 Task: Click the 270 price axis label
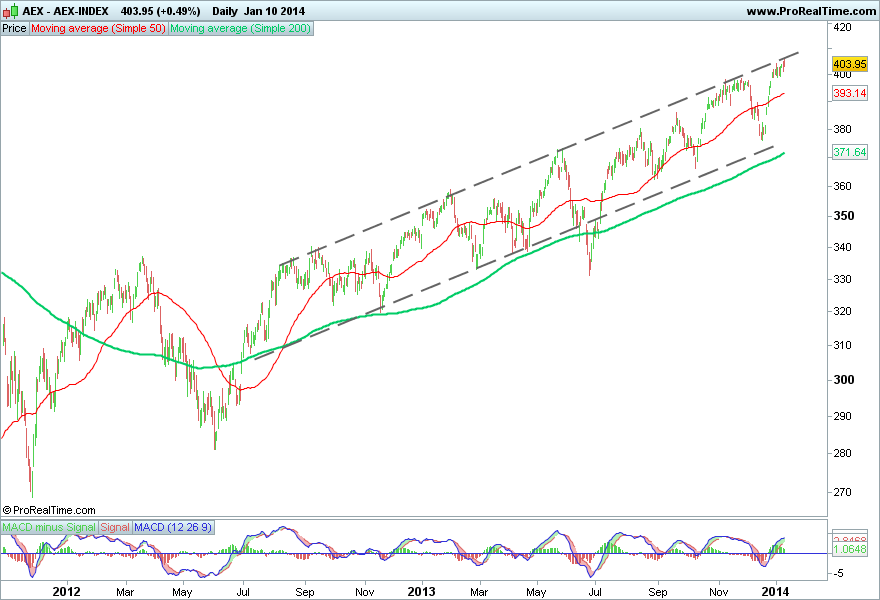[x=842, y=492]
